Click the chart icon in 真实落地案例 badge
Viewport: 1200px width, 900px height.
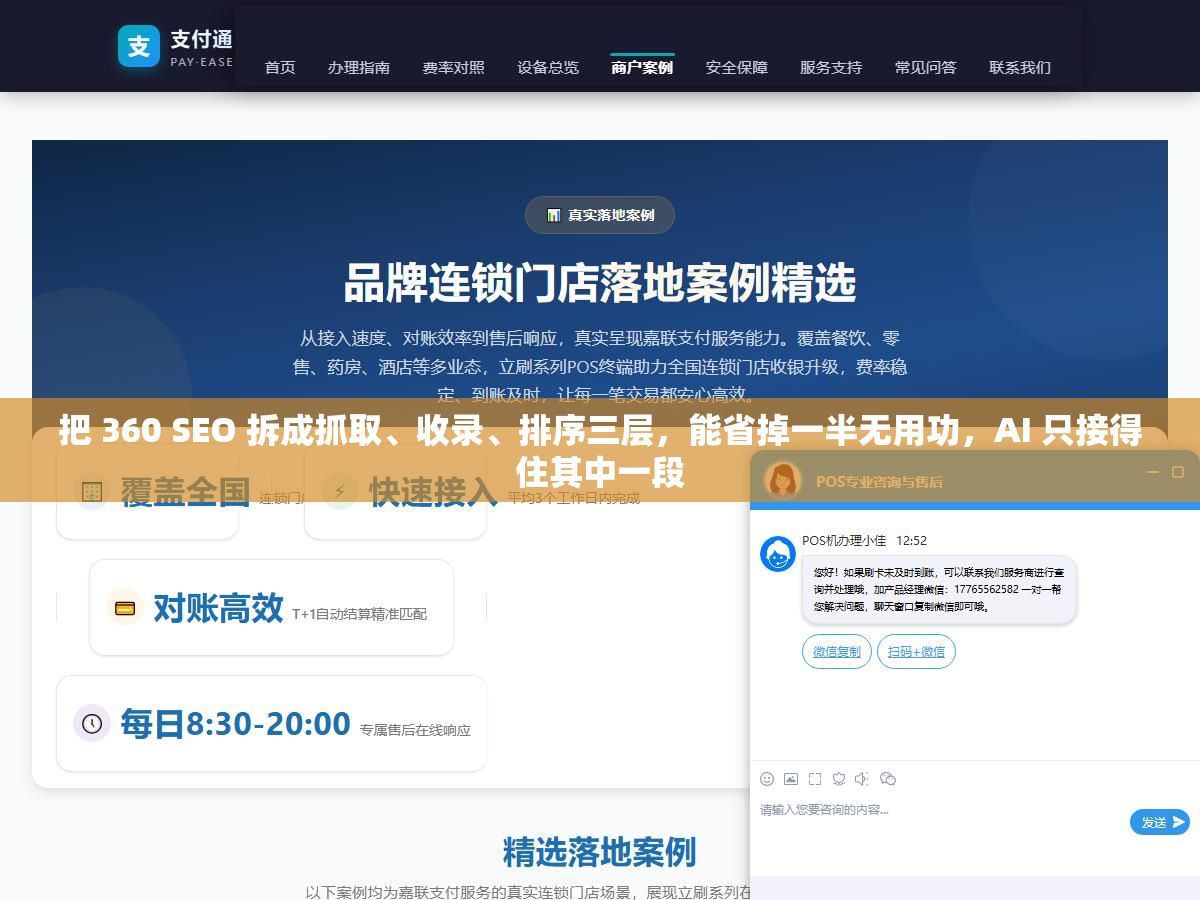(x=553, y=215)
